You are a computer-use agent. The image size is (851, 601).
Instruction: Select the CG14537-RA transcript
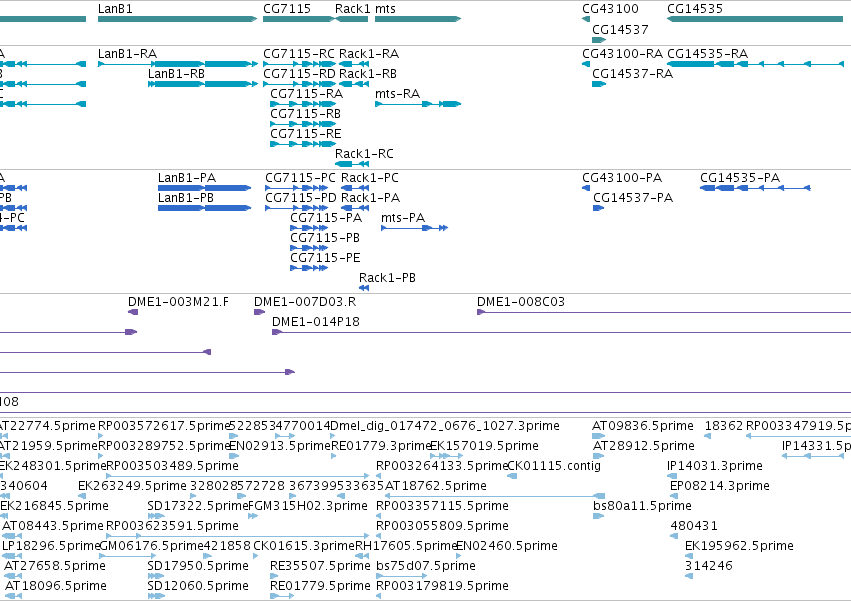[x=599, y=84]
